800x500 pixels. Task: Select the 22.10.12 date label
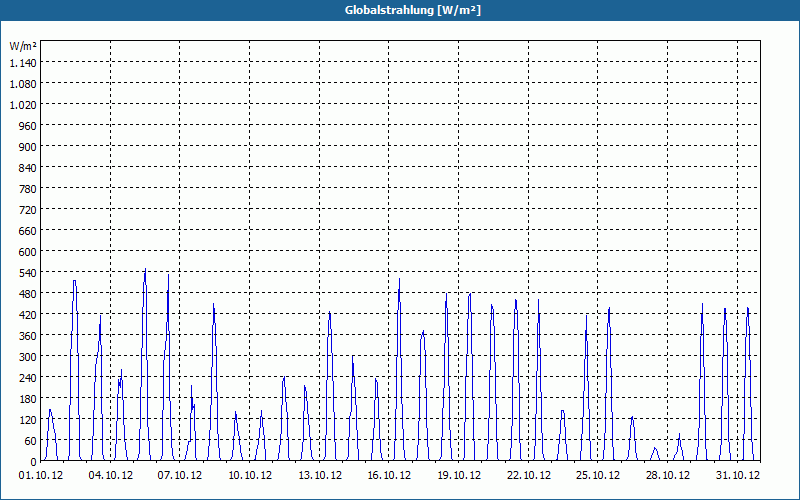(x=529, y=476)
